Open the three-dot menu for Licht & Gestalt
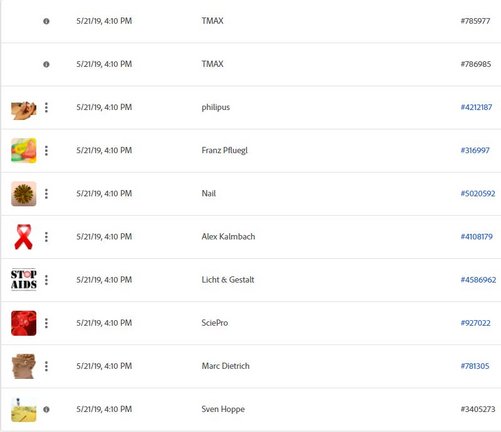 pos(46,280)
